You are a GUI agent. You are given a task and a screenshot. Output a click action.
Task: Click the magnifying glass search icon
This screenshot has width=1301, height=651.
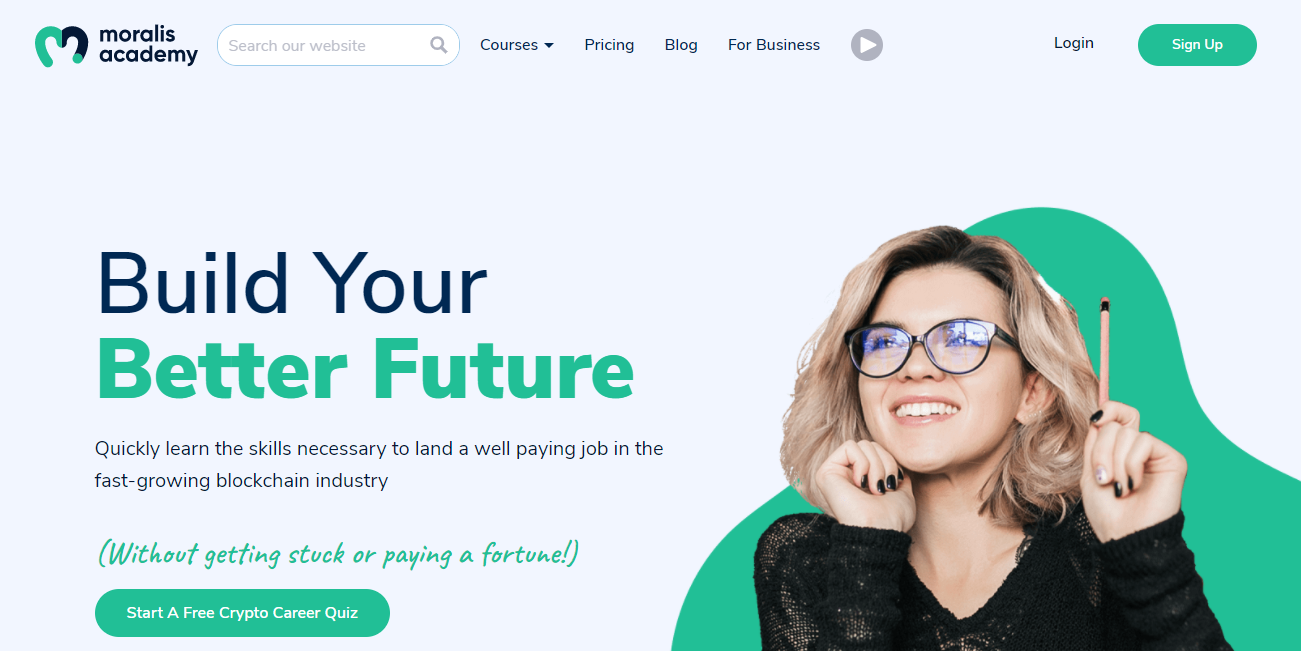tap(439, 45)
